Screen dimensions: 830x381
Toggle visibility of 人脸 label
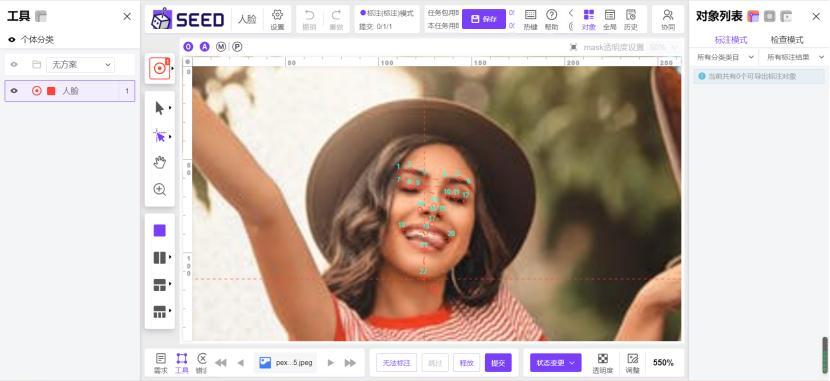pyautogui.click(x=14, y=91)
